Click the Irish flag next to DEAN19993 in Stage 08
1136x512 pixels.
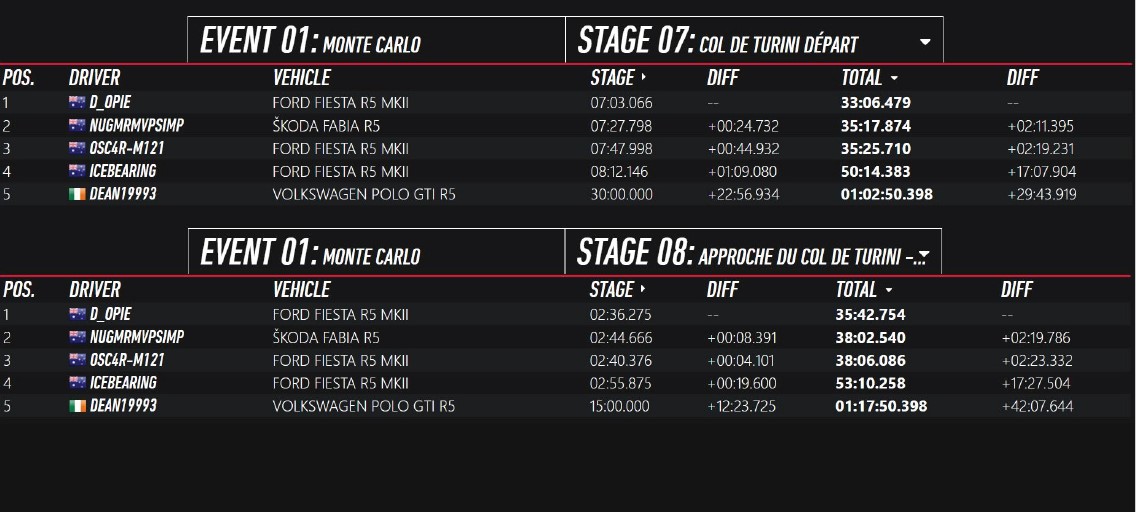(77, 406)
